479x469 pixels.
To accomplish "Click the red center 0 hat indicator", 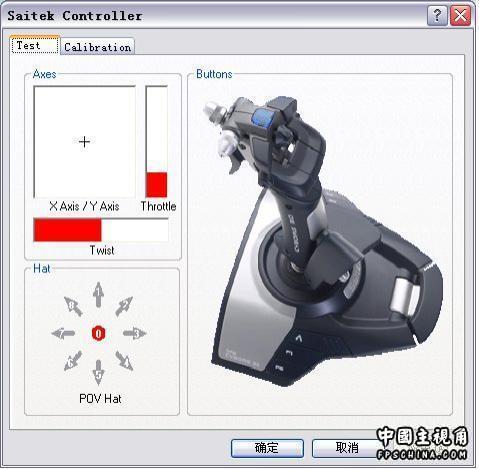I will pyautogui.click(x=98, y=333).
